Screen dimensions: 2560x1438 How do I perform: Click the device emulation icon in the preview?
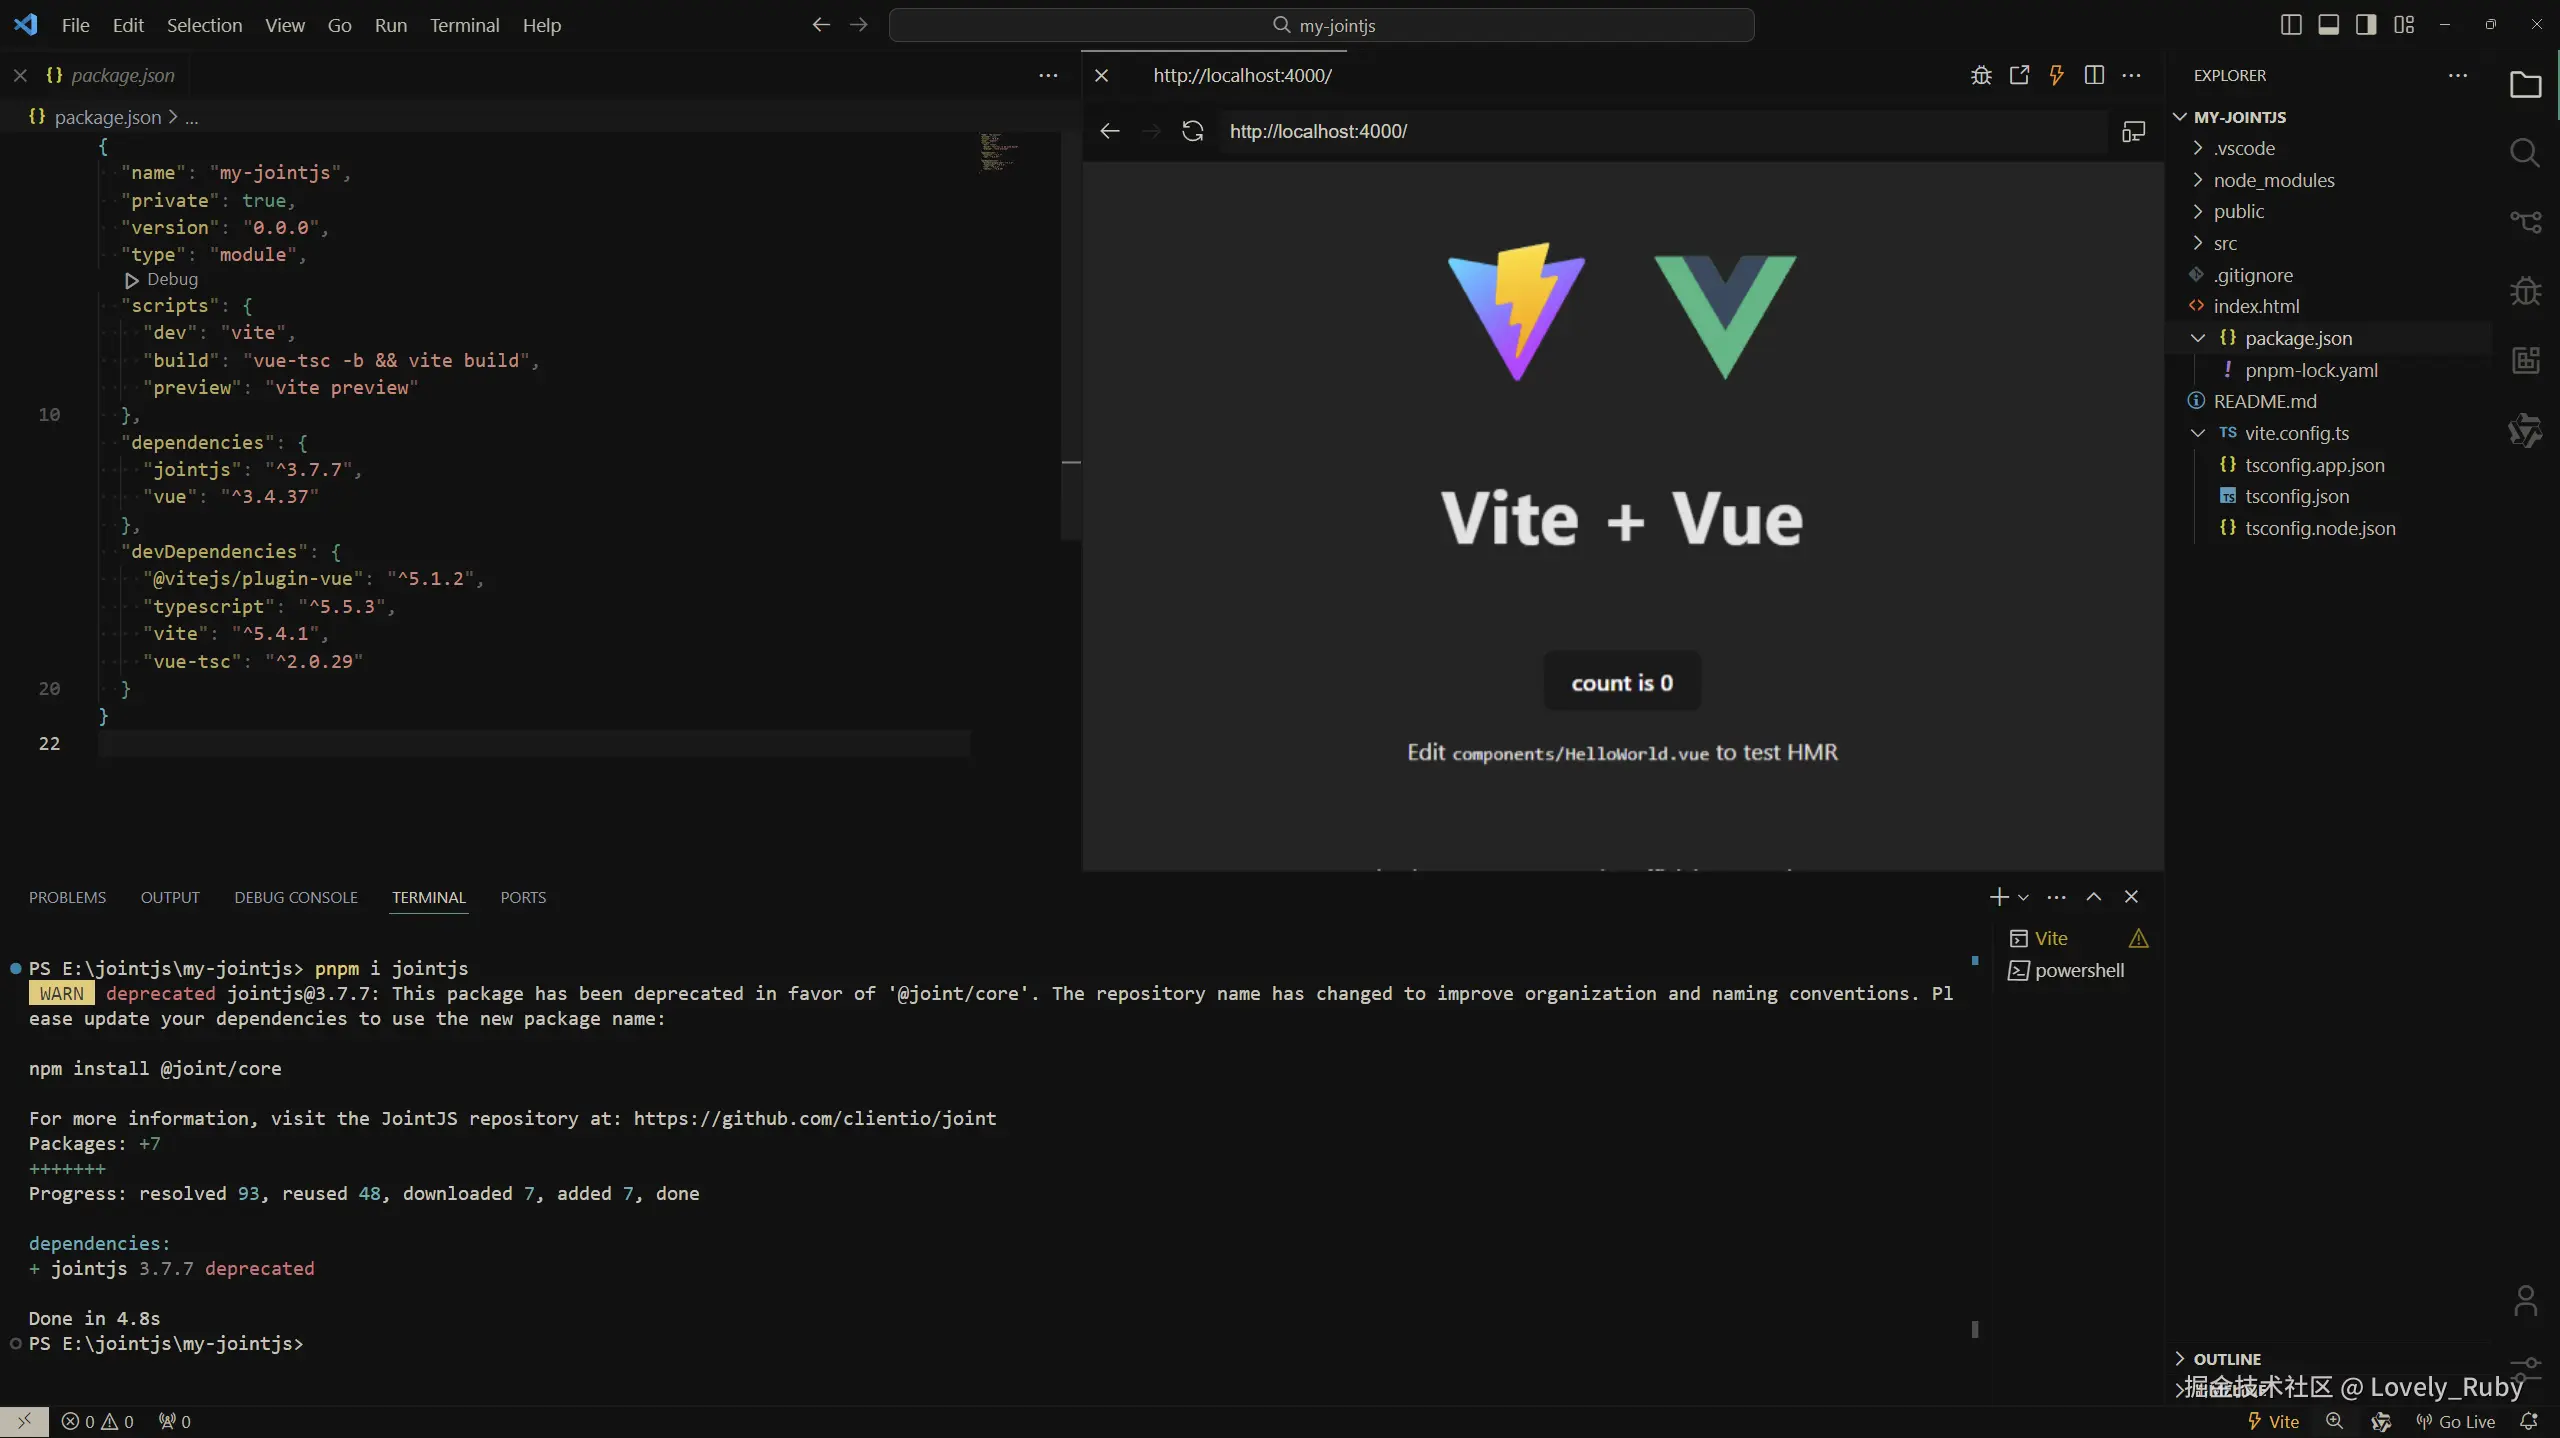[x=2133, y=131]
